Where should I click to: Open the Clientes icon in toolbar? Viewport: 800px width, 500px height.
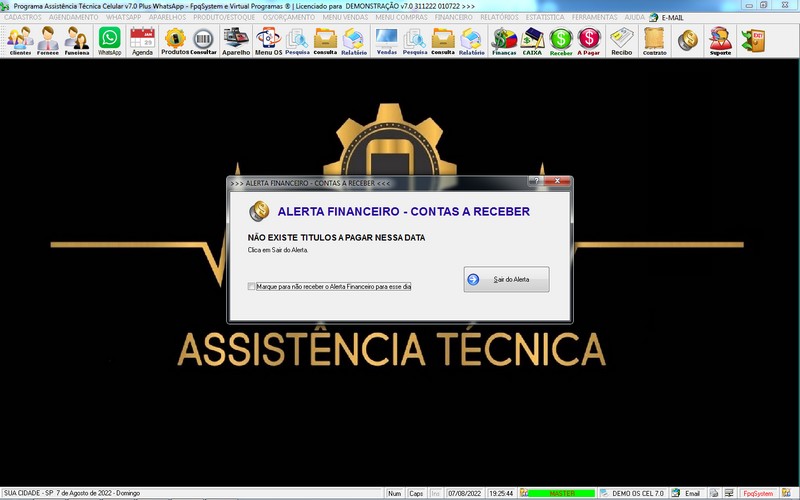coord(20,41)
